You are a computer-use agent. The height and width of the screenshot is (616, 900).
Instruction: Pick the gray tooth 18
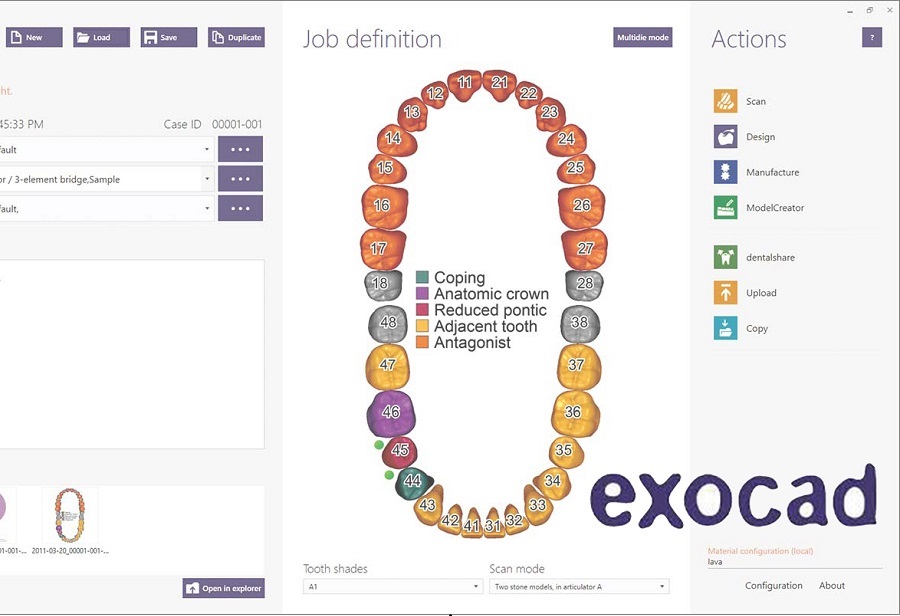[383, 285]
